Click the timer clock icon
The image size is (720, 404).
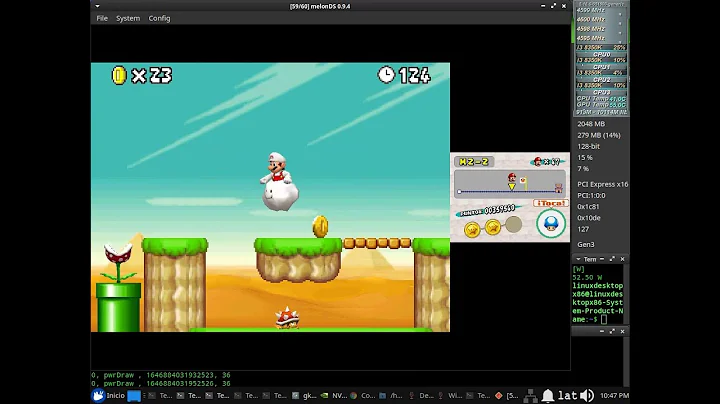click(x=386, y=74)
